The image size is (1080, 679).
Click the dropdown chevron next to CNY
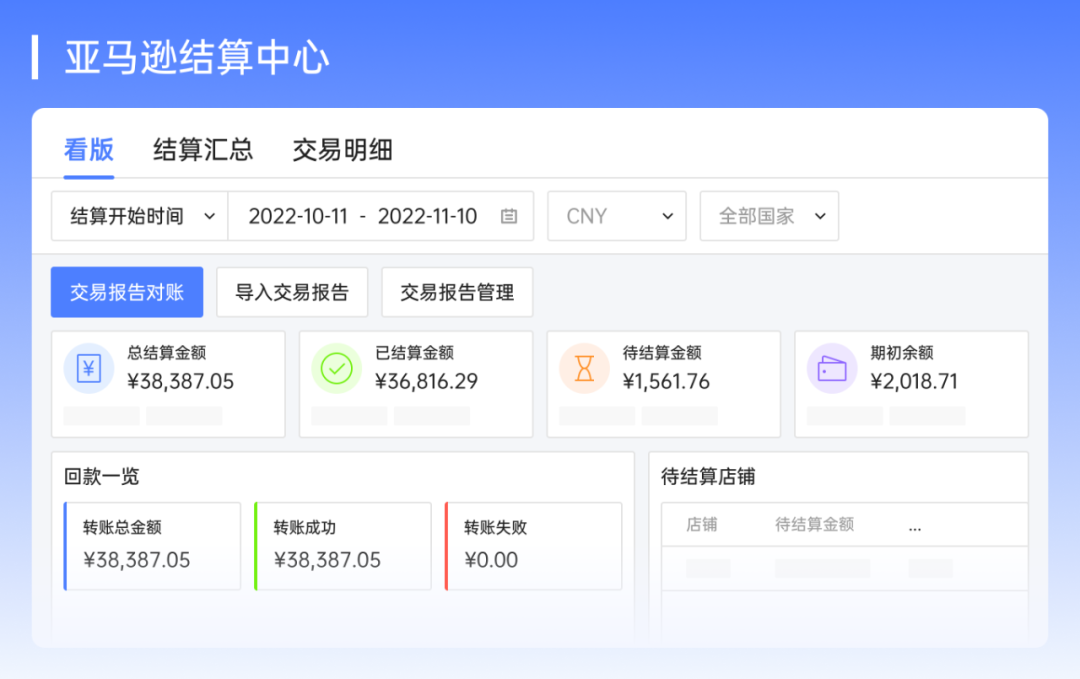(668, 215)
